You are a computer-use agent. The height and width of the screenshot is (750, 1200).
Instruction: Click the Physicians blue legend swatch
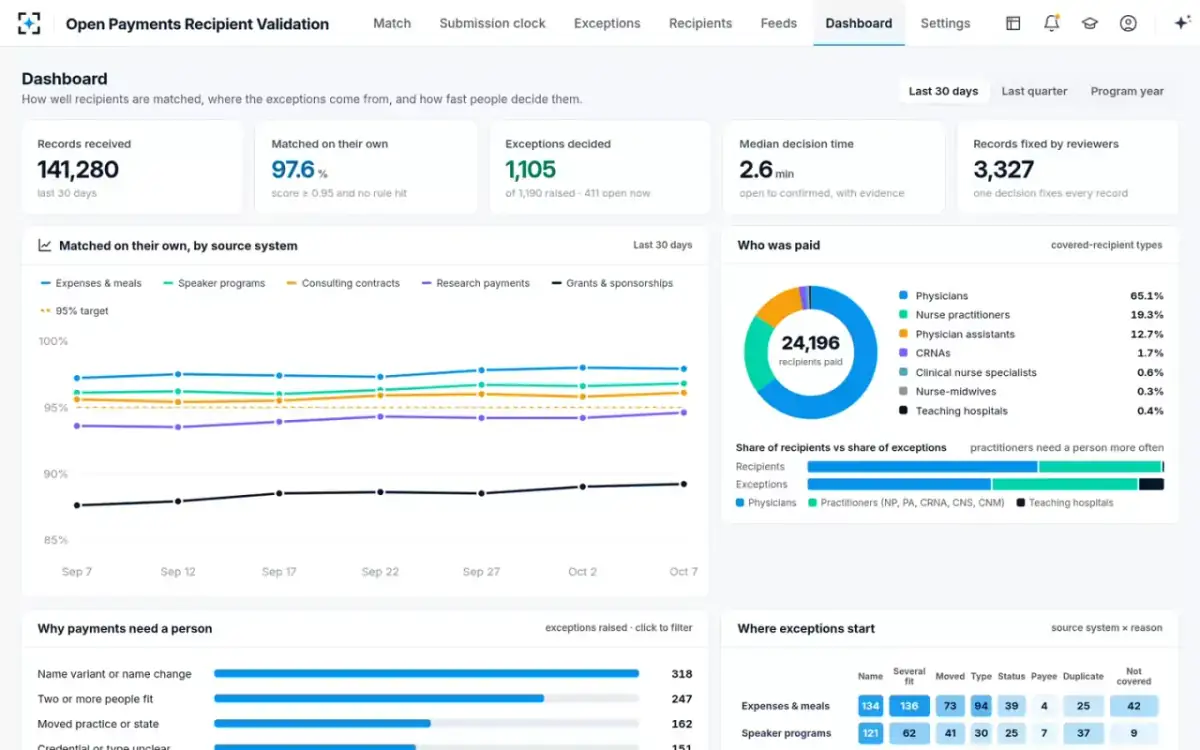(x=903, y=296)
